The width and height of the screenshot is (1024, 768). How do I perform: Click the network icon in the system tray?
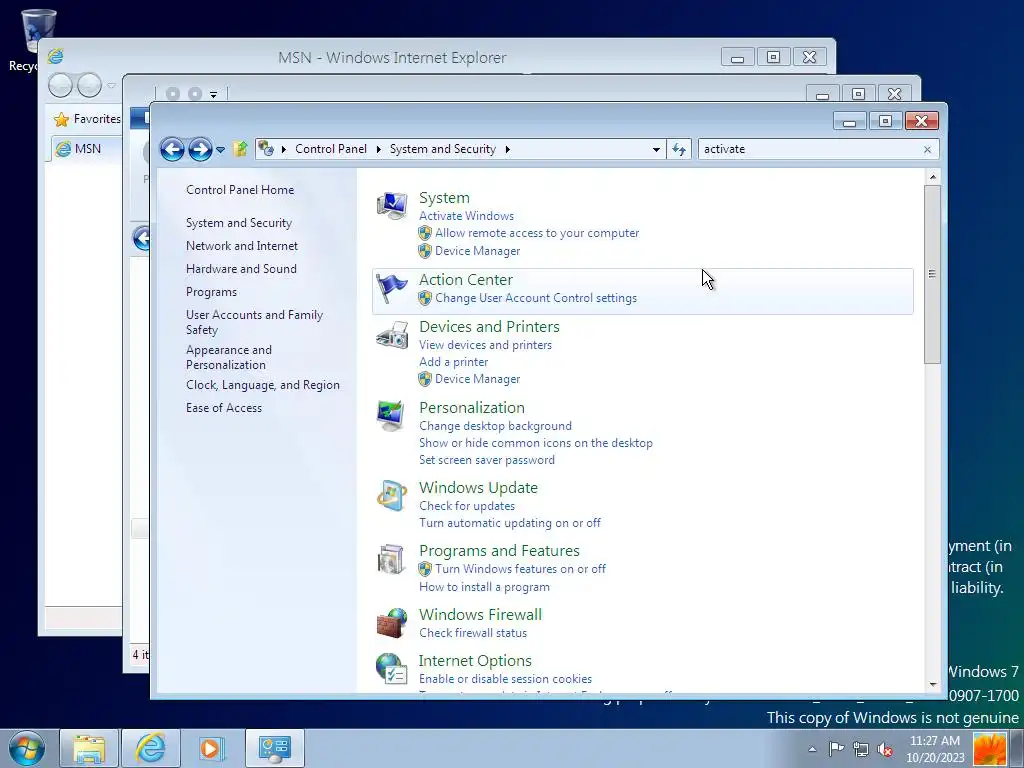pos(861,749)
